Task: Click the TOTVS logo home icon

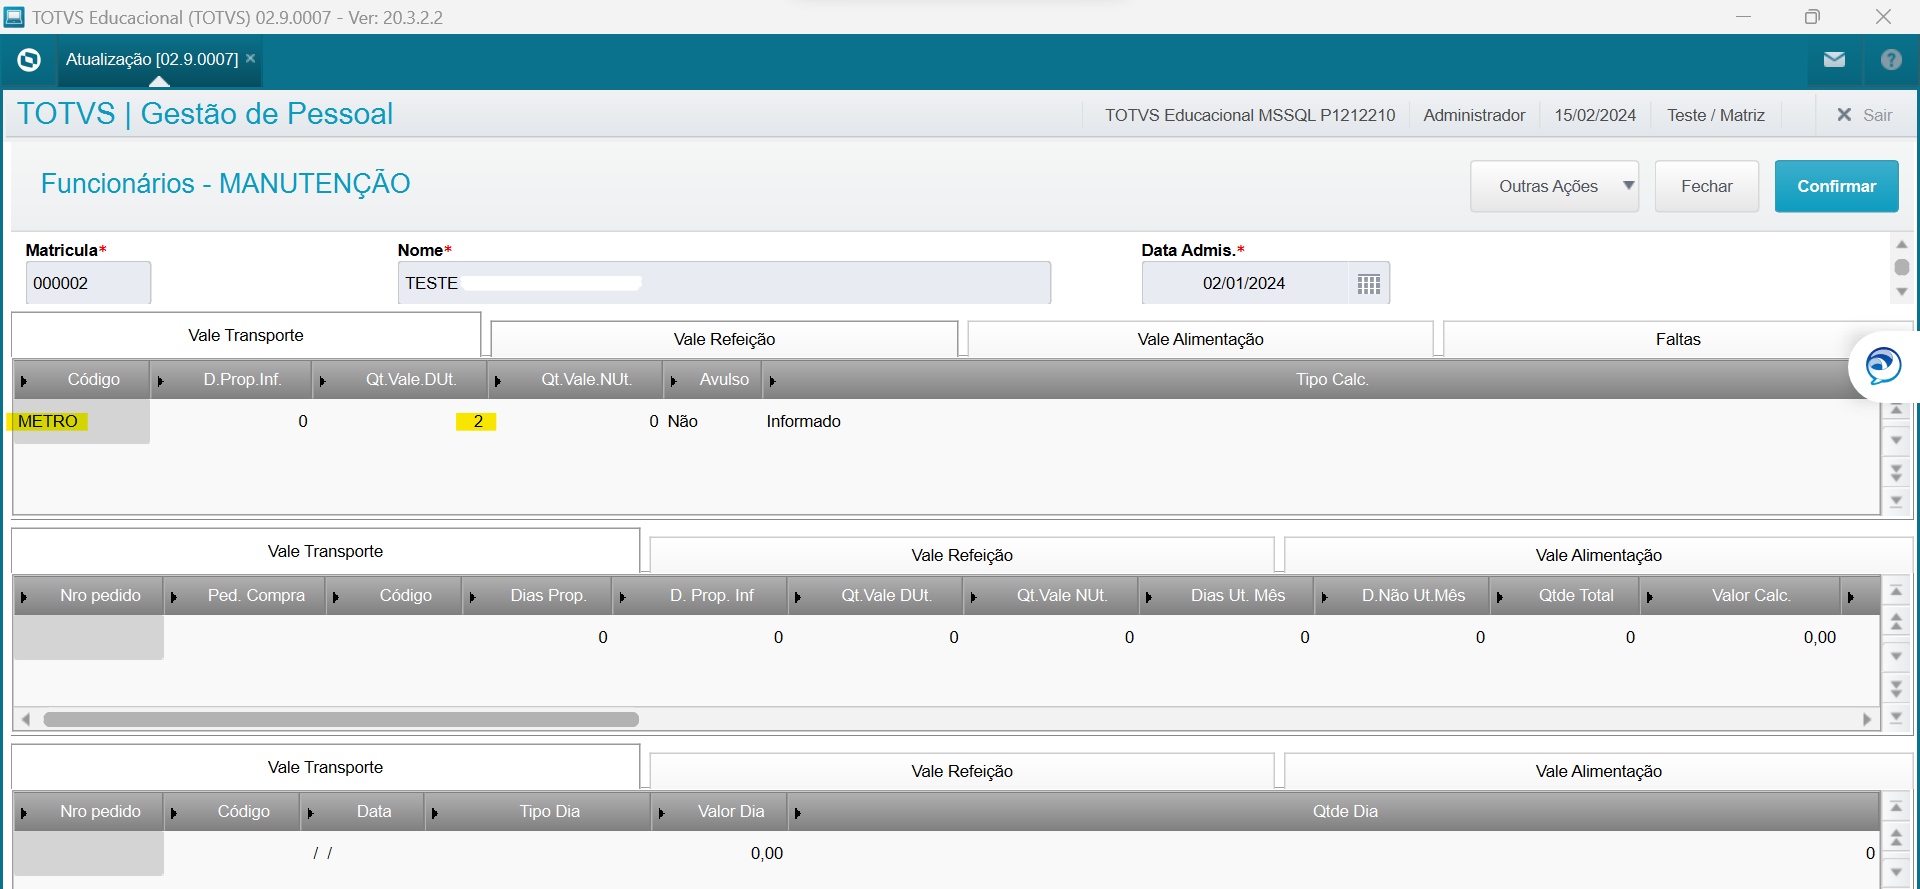Action: click(29, 60)
